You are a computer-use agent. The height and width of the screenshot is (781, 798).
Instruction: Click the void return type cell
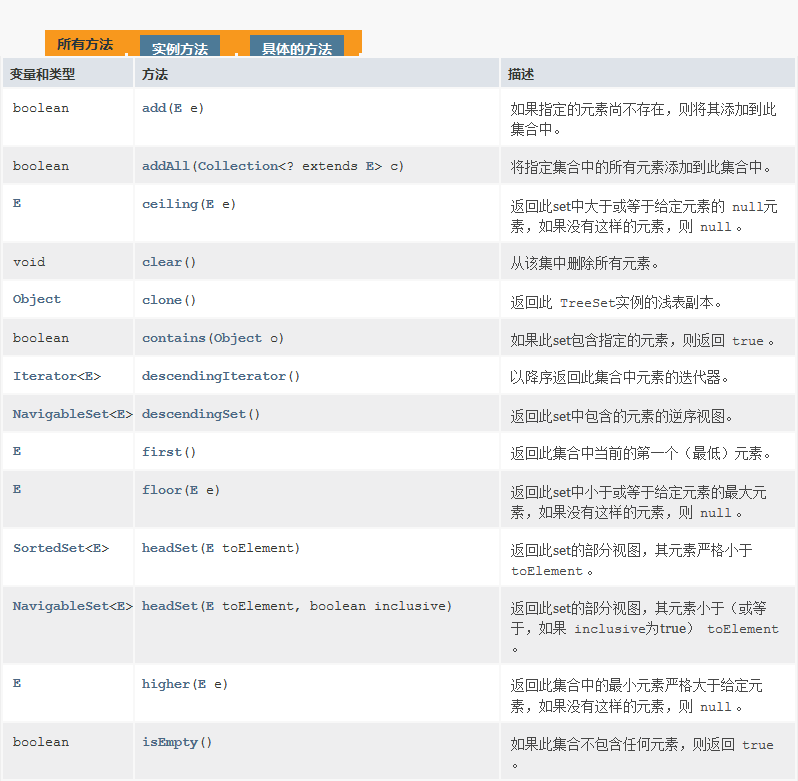click(x=29, y=262)
